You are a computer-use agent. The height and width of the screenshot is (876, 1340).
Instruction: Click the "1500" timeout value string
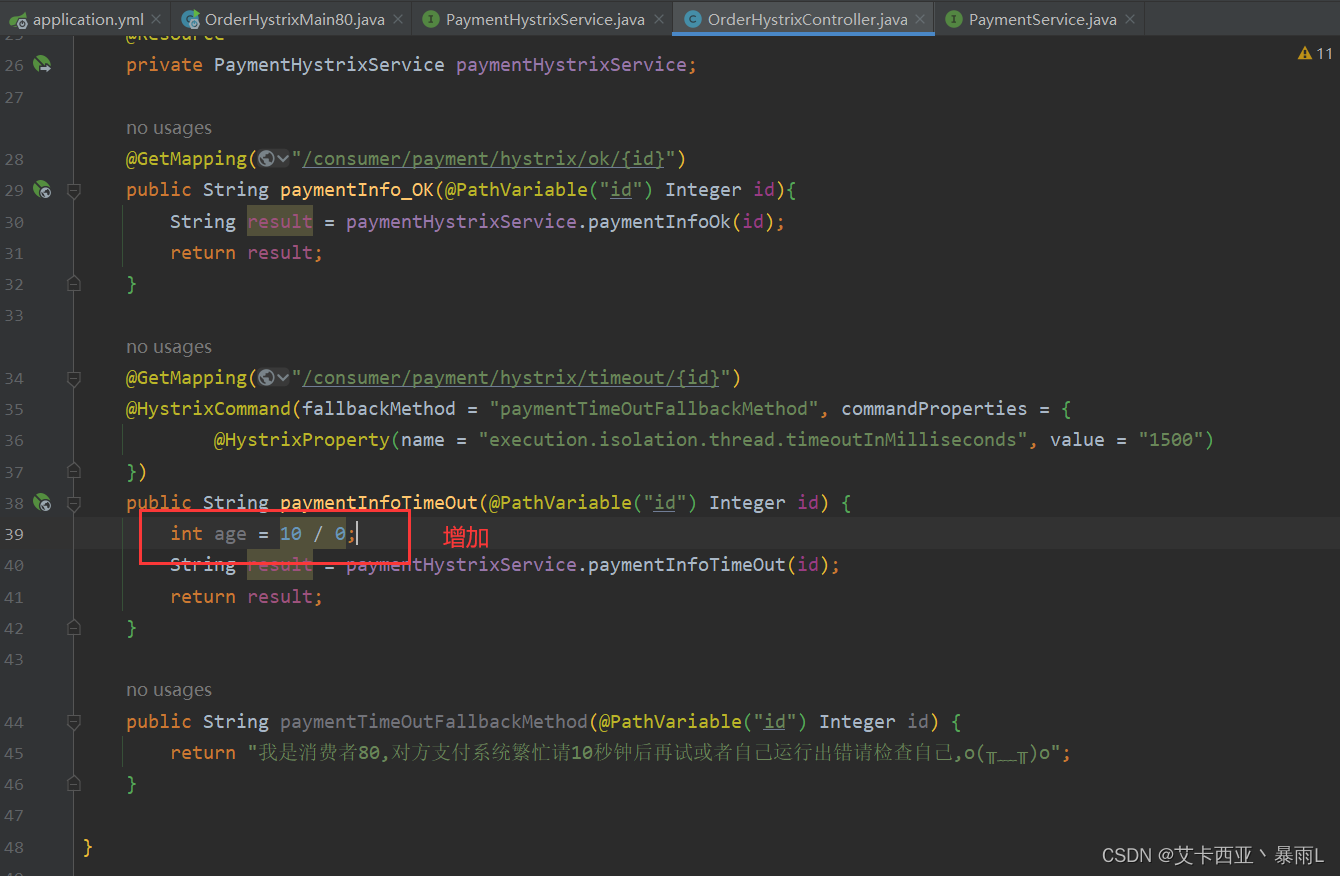[1170, 440]
